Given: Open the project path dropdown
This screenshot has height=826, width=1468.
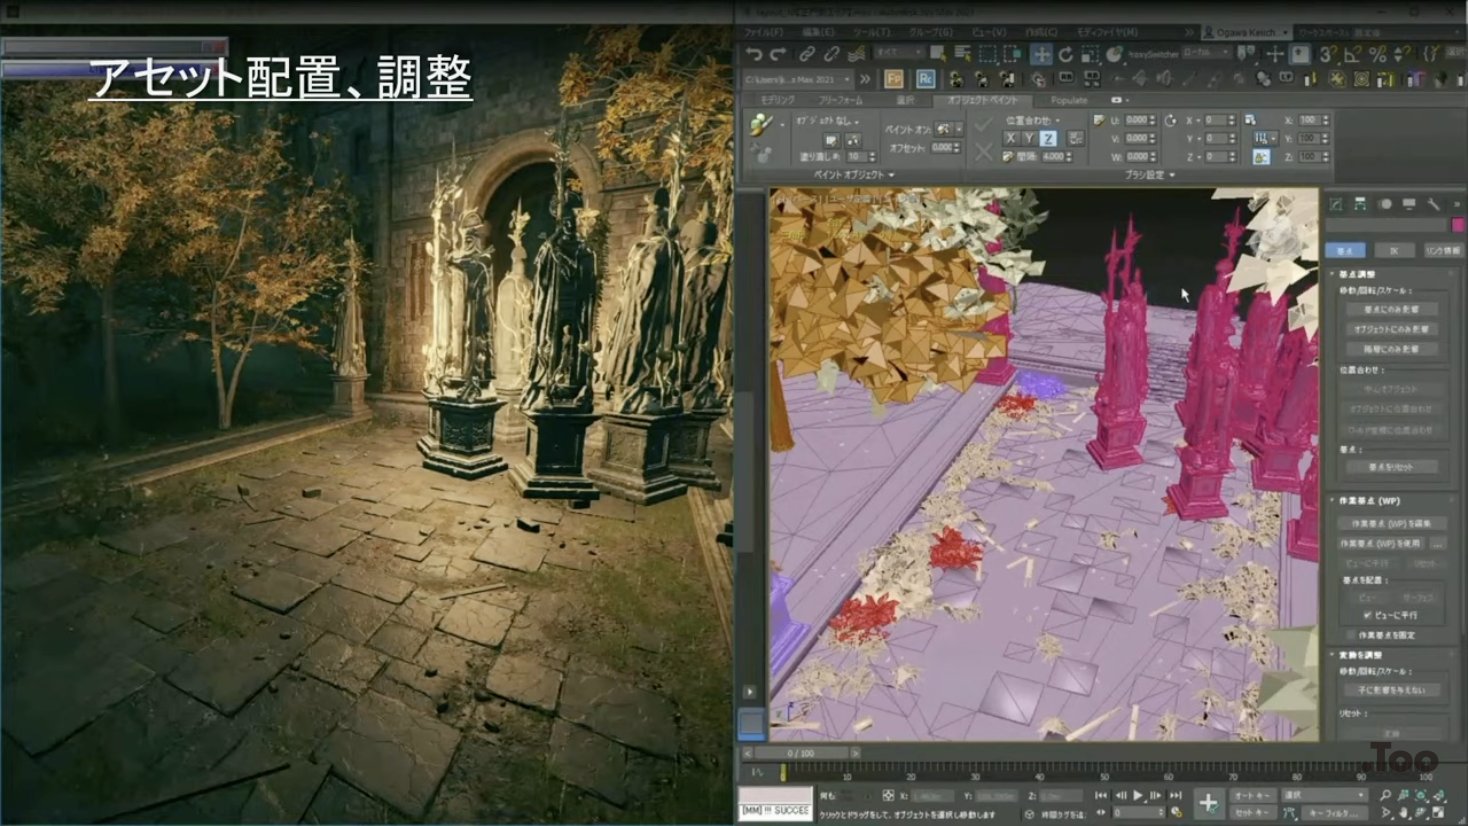Looking at the screenshot, I should point(846,79).
